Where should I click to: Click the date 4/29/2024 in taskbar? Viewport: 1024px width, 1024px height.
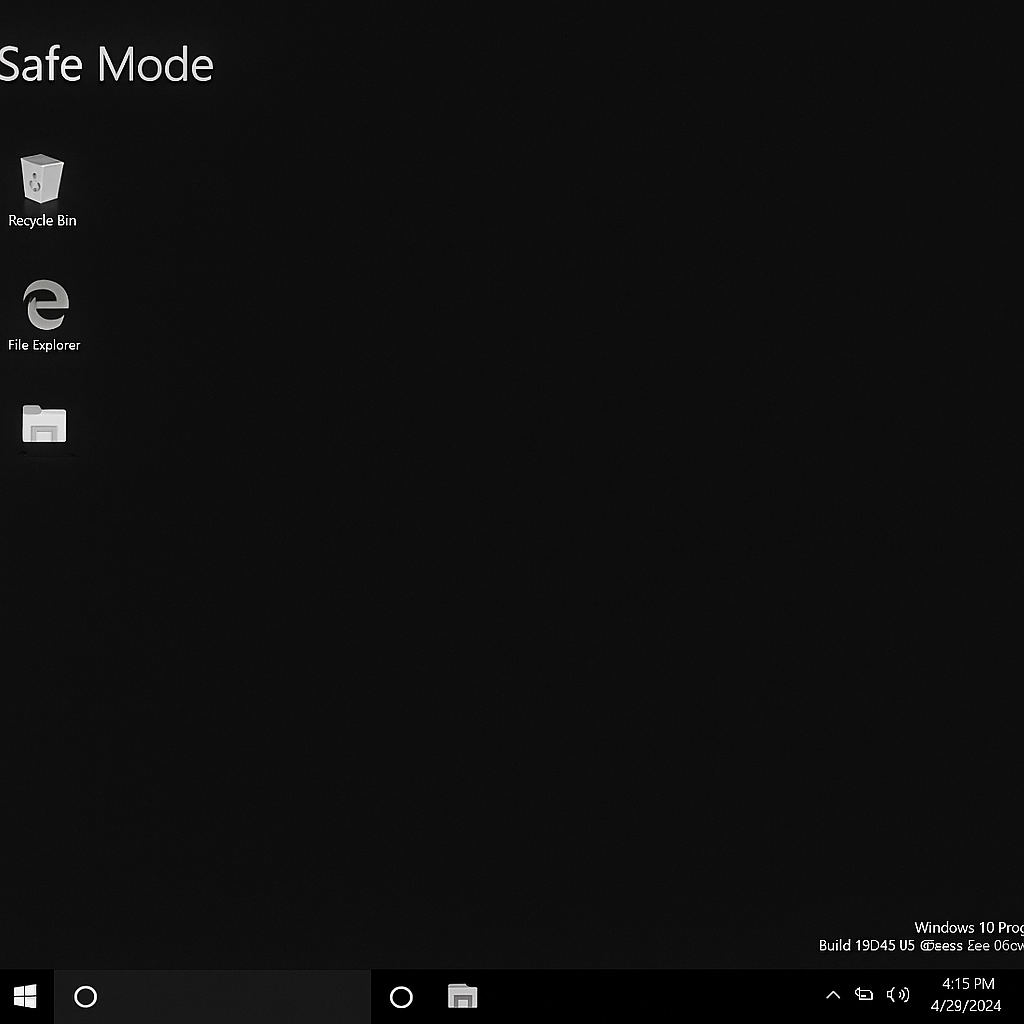click(x=965, y=1006)
